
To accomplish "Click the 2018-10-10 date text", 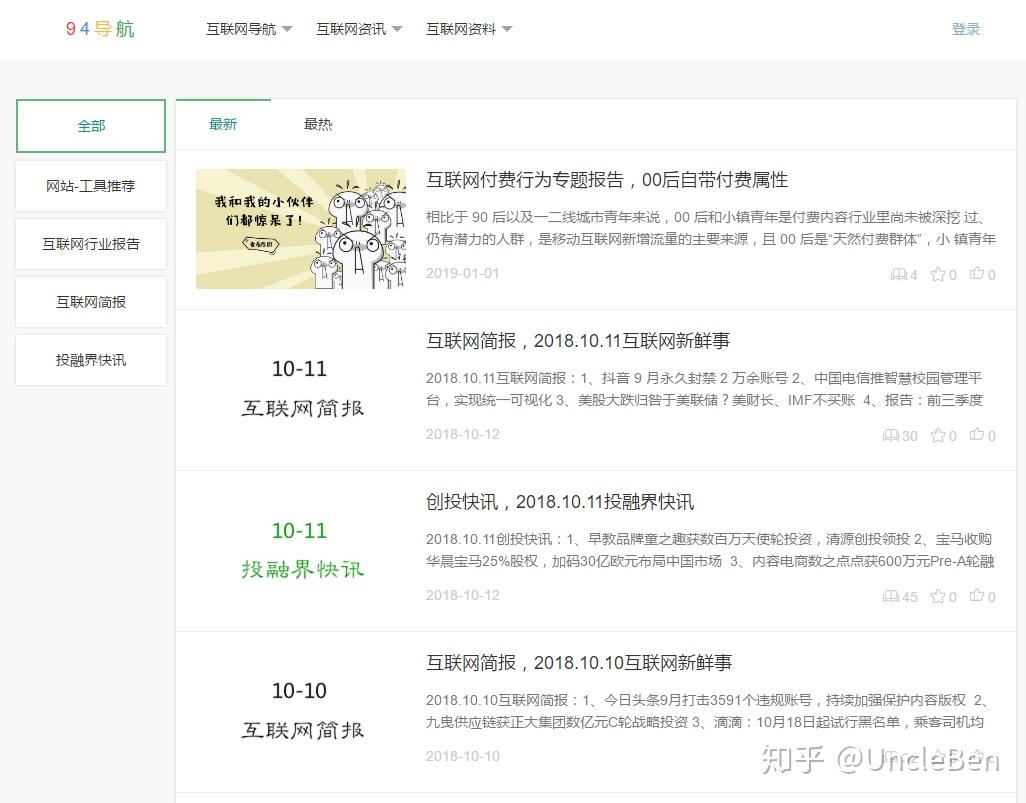I will pos(463,756).
